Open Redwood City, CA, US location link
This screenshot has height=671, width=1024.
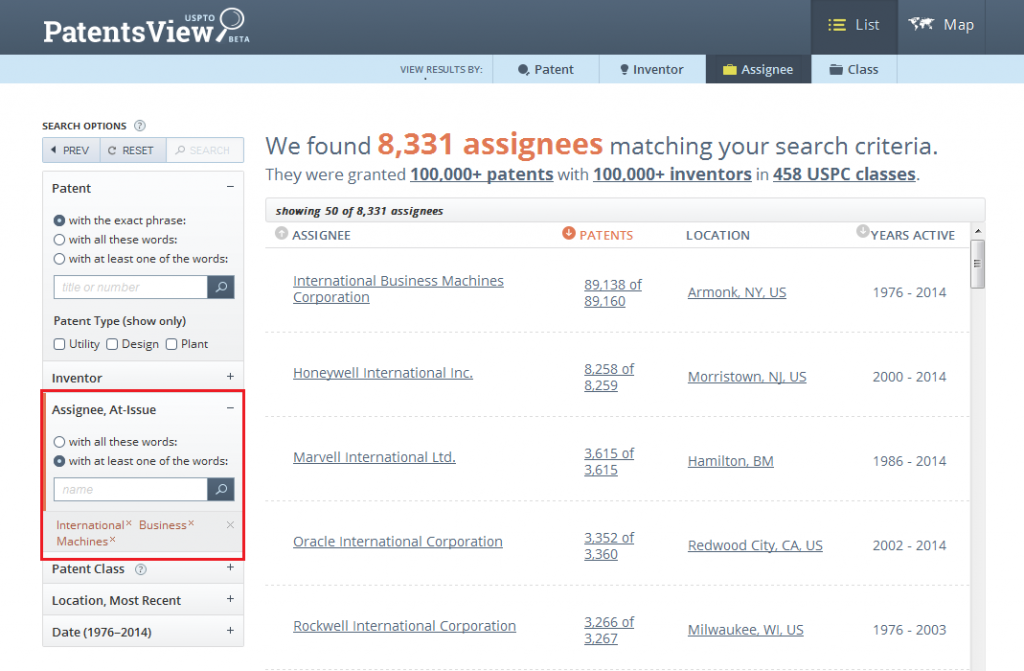tap(755, 546)
